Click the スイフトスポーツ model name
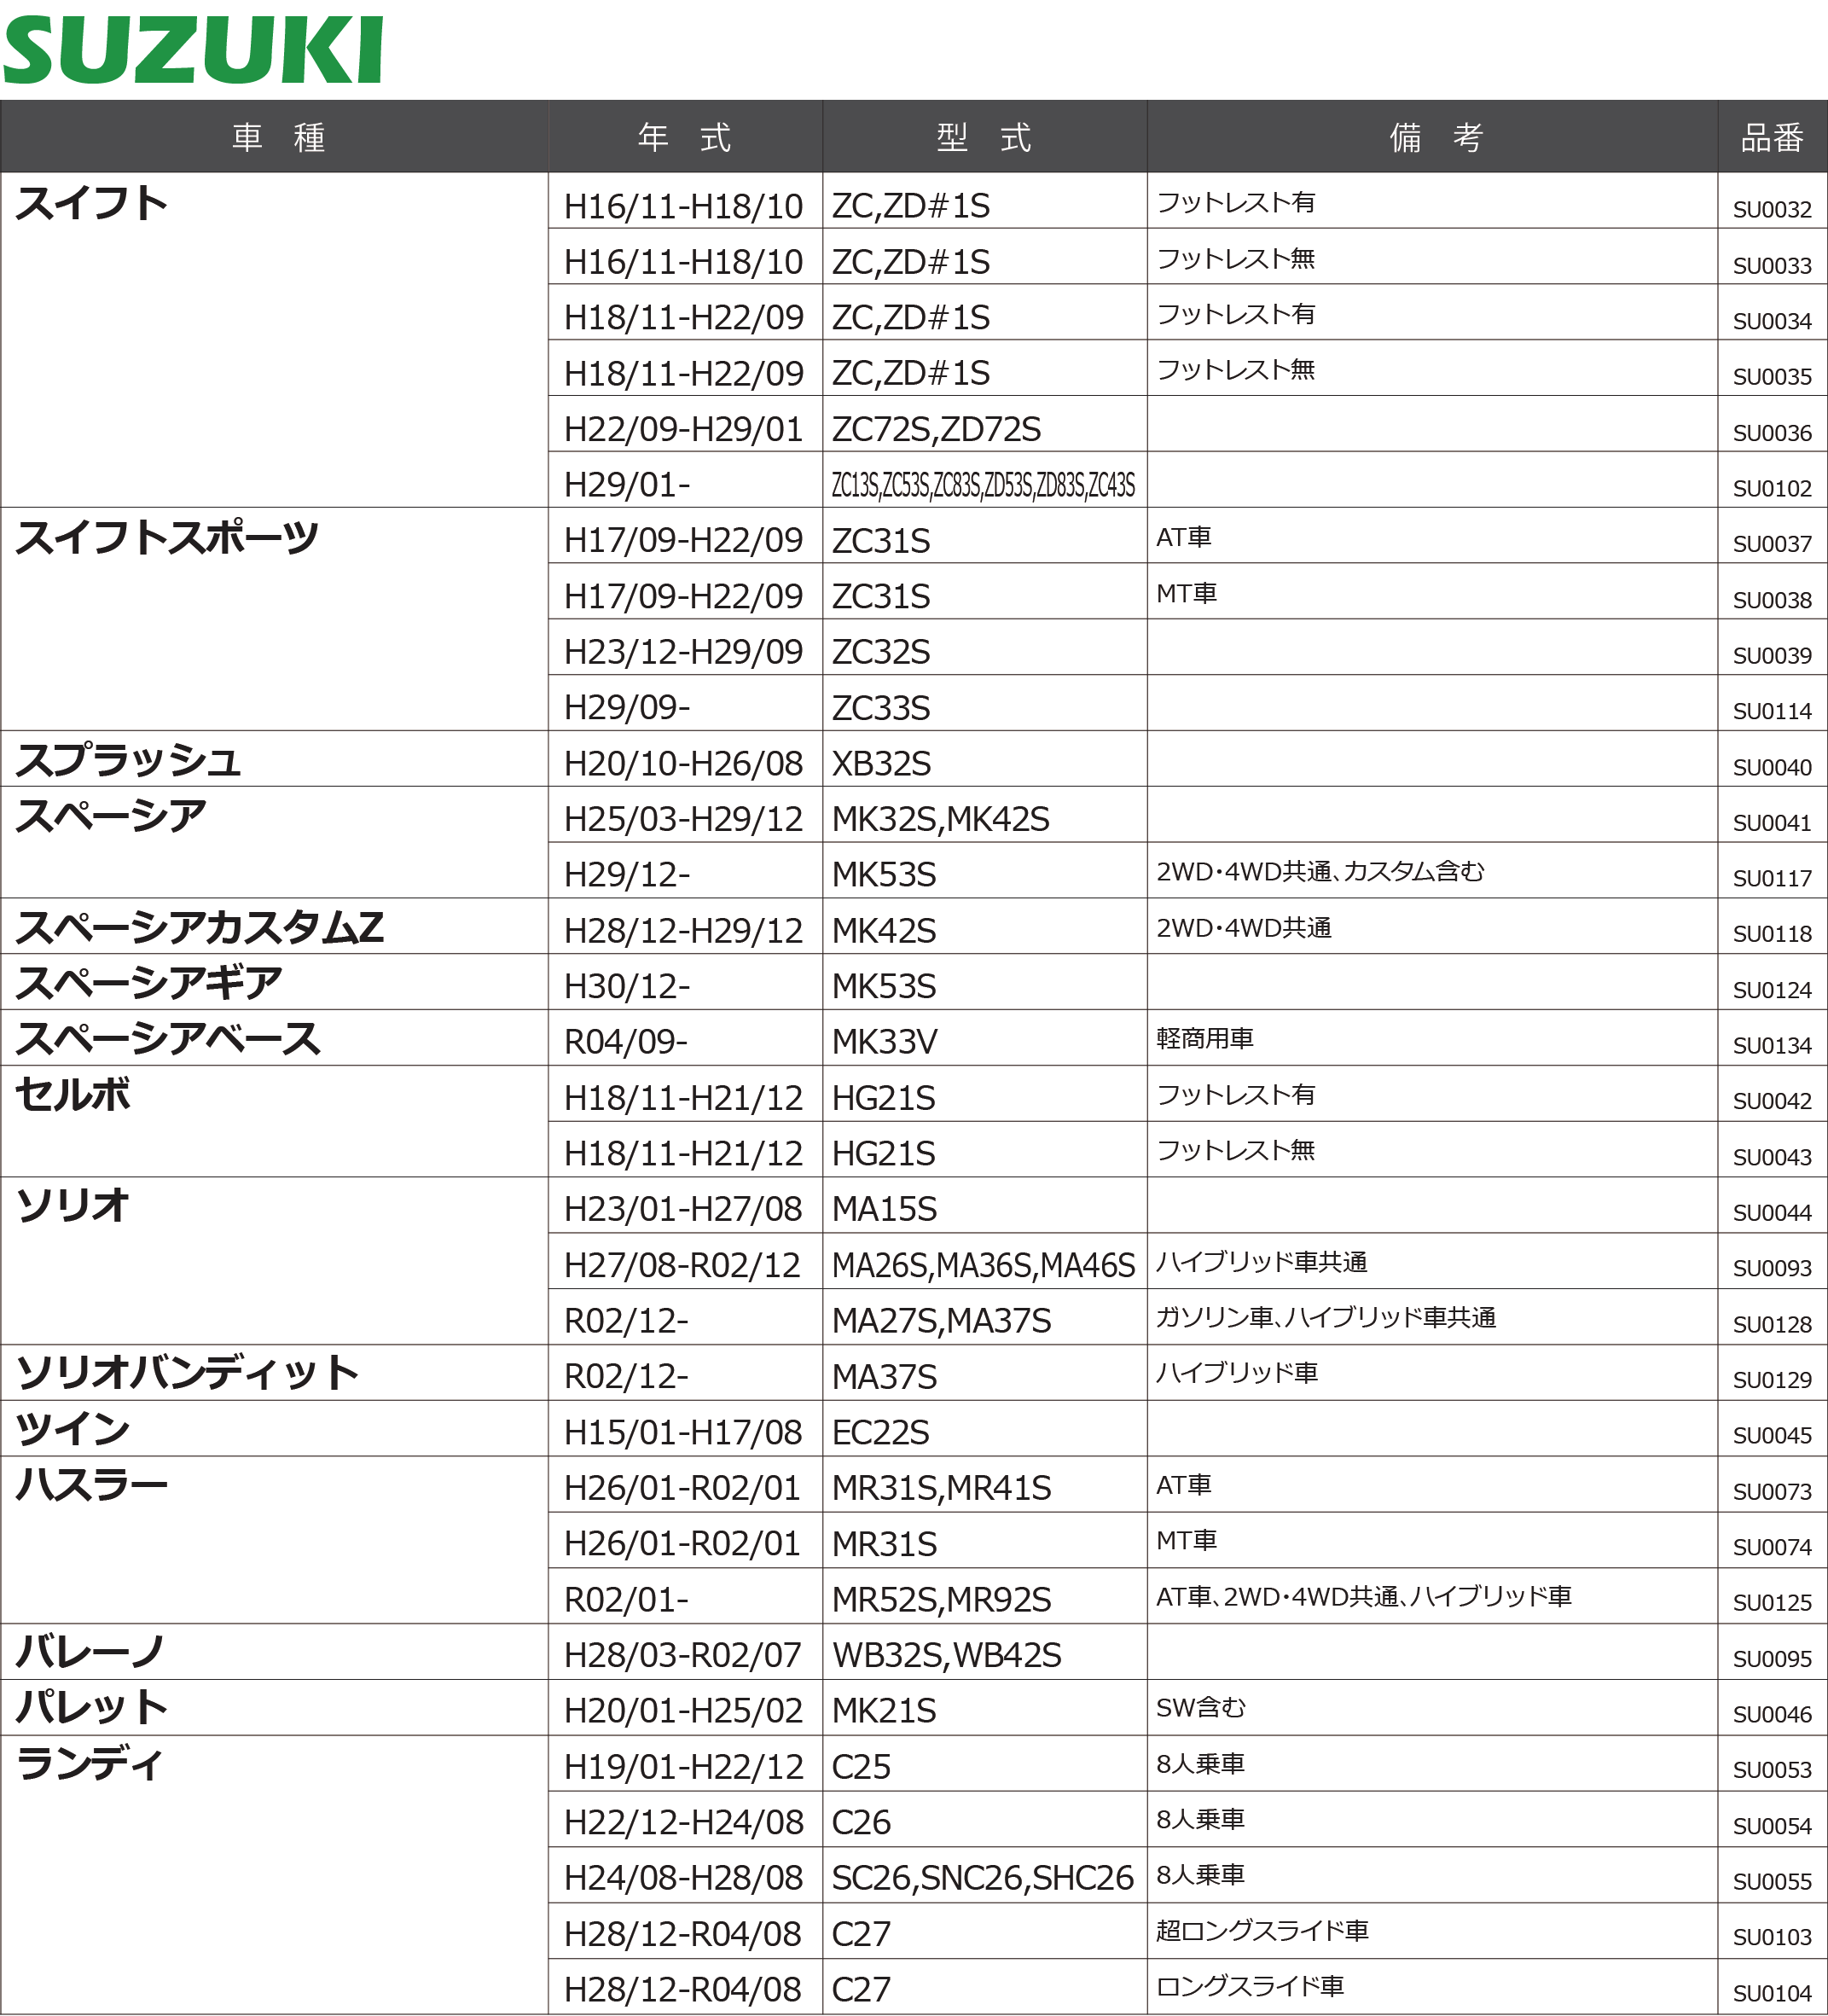The width and height of the screenshot is (1828, 2016). (x=167, y=538)
